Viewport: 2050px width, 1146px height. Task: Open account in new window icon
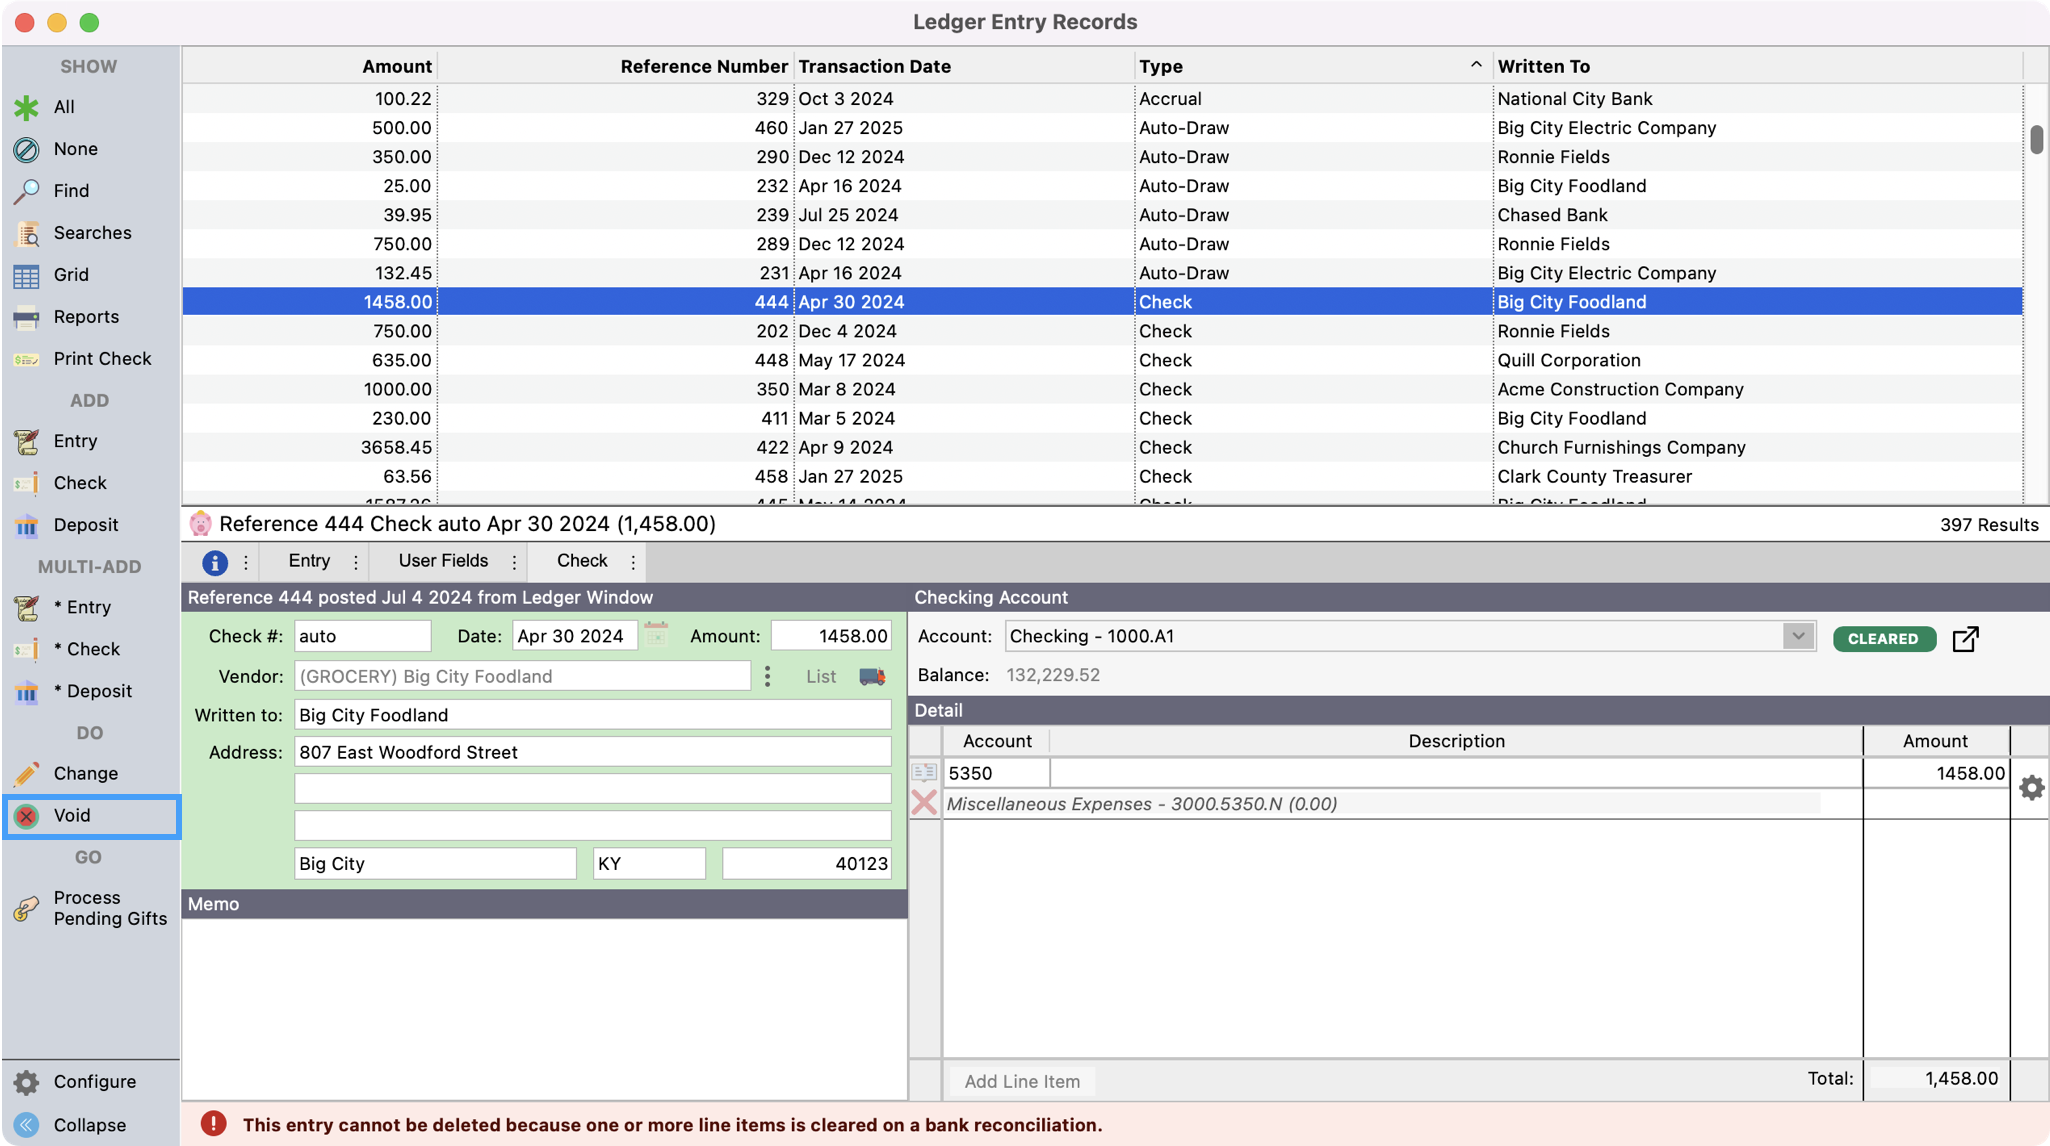[x=1965, y=638]
